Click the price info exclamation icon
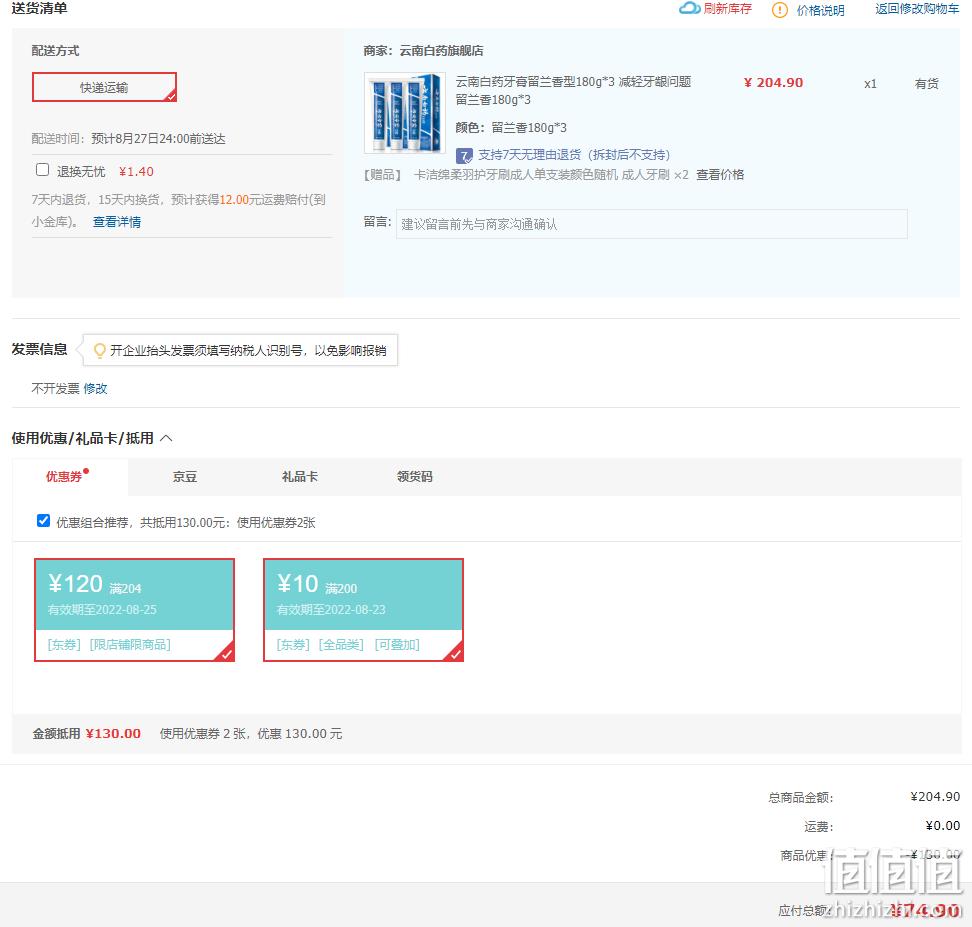The height and width of the screenshot is (927, 972). [779, 10]
